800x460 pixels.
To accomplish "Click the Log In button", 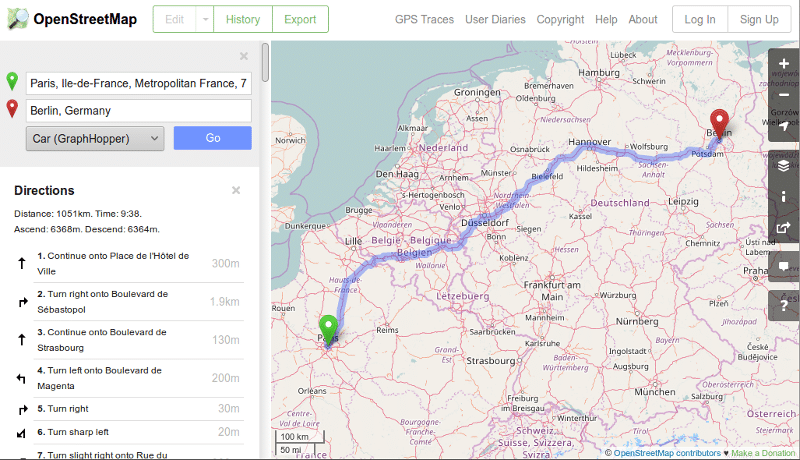I will click(x=700, y=19).
